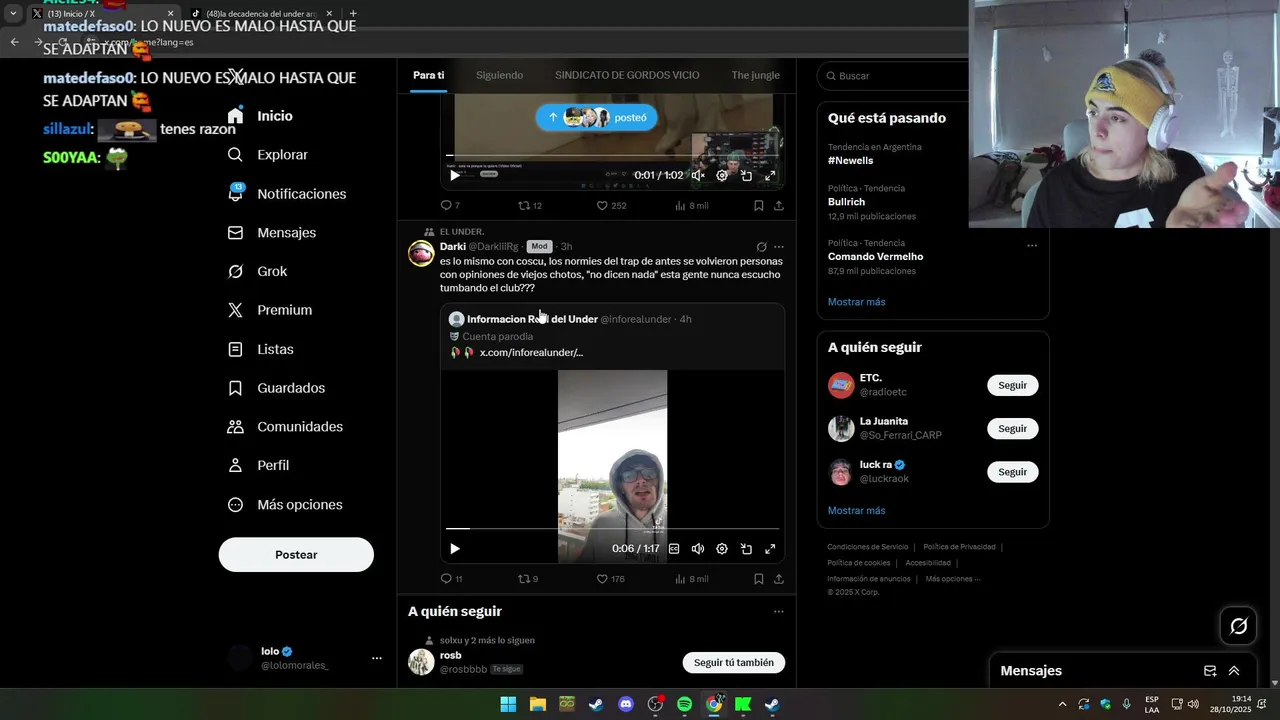This screenshot has width=1280, height=720.
Task: Open options for Comando Vermelho trend
Action: [1032, 245]
